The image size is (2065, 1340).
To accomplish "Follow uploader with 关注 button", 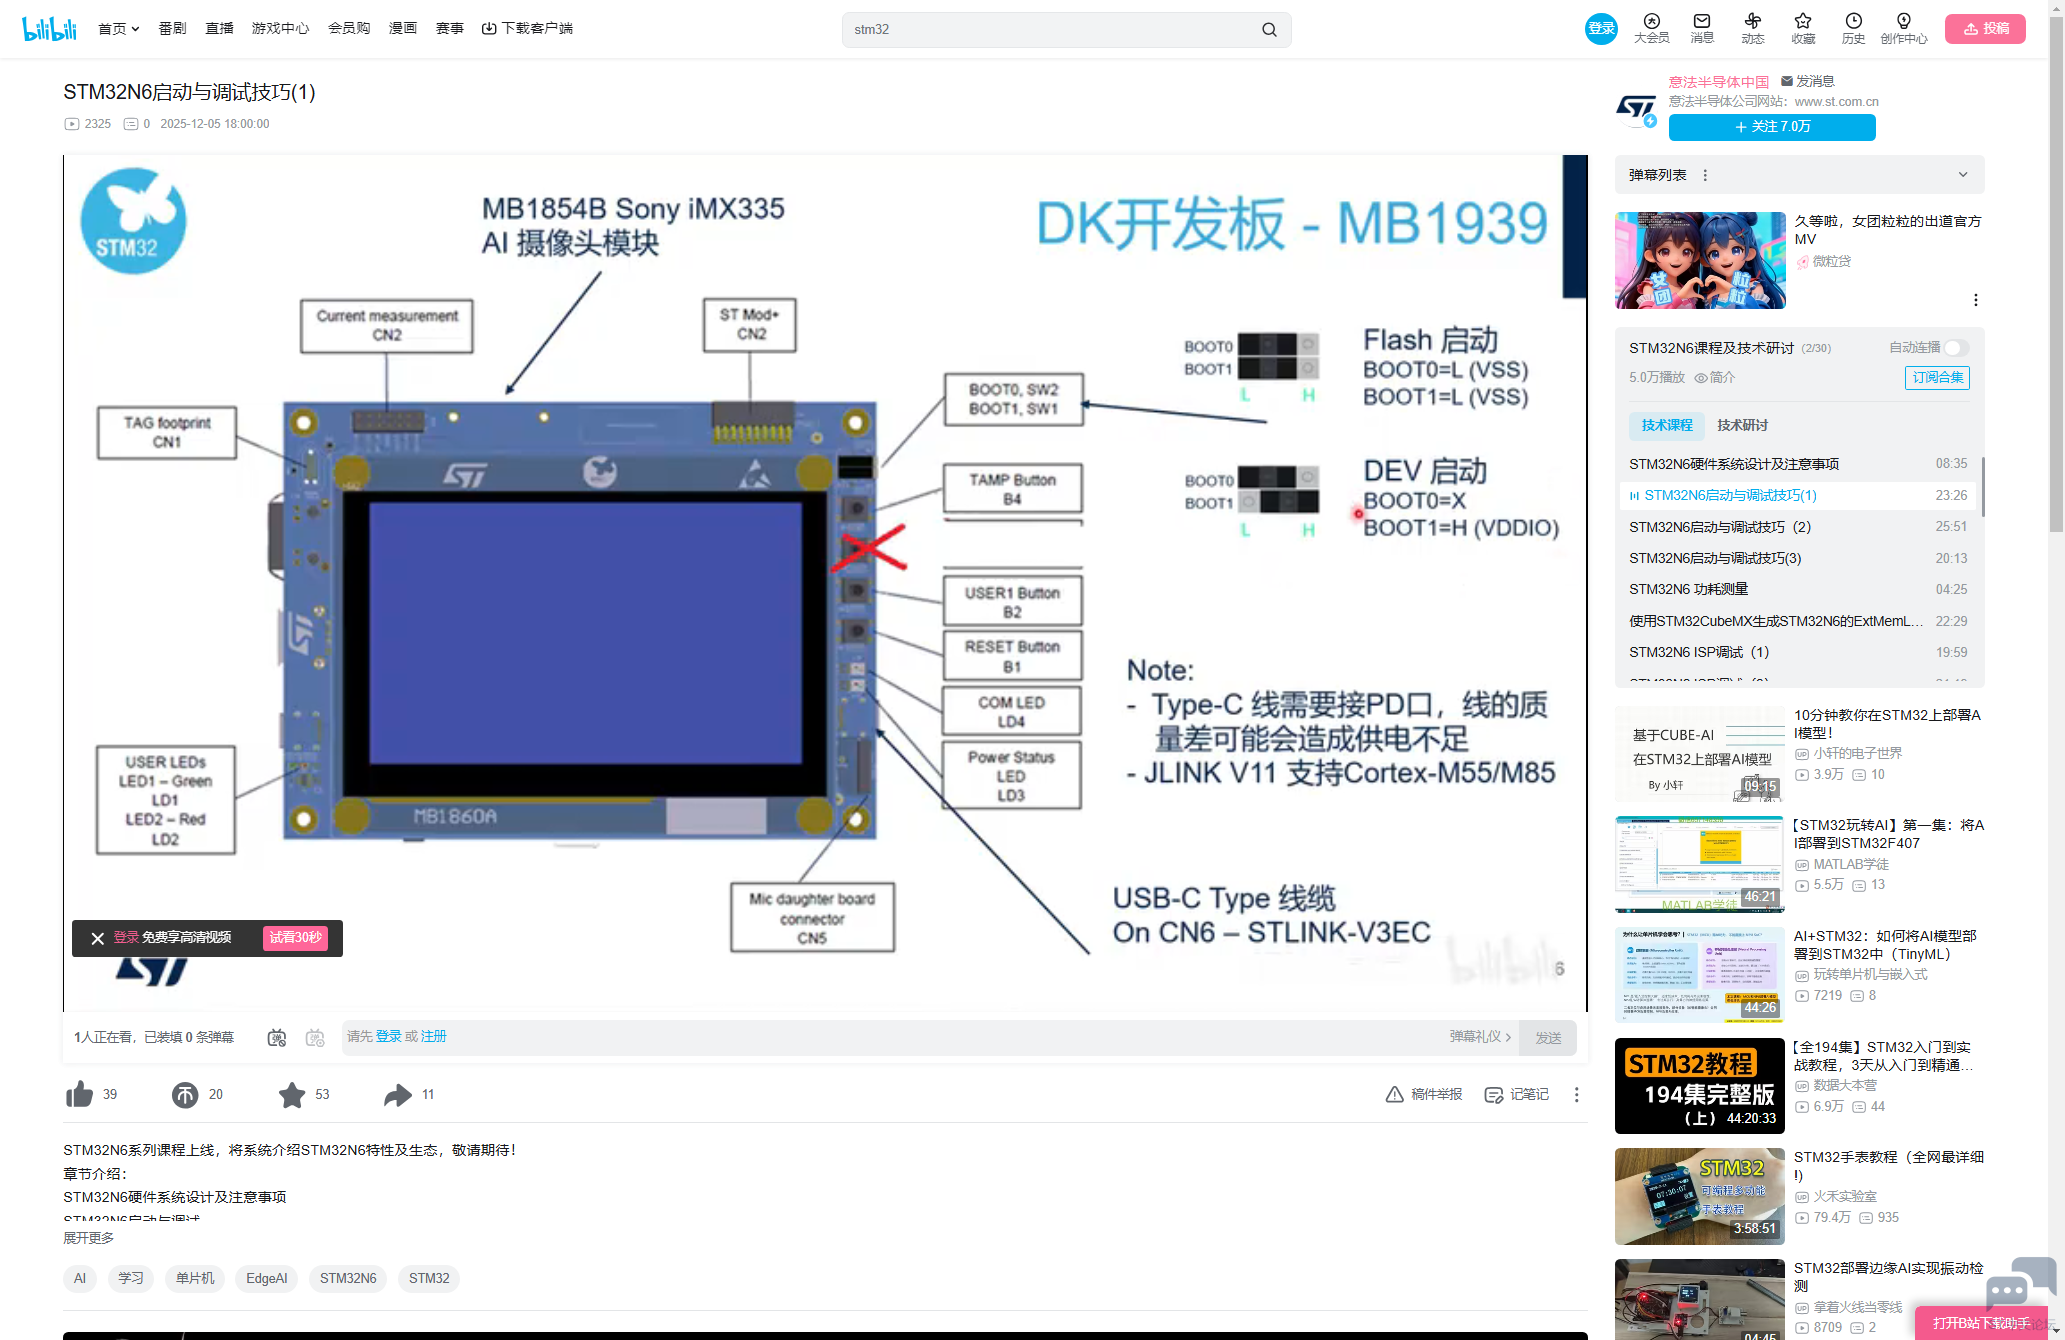I will point(1772,127).
